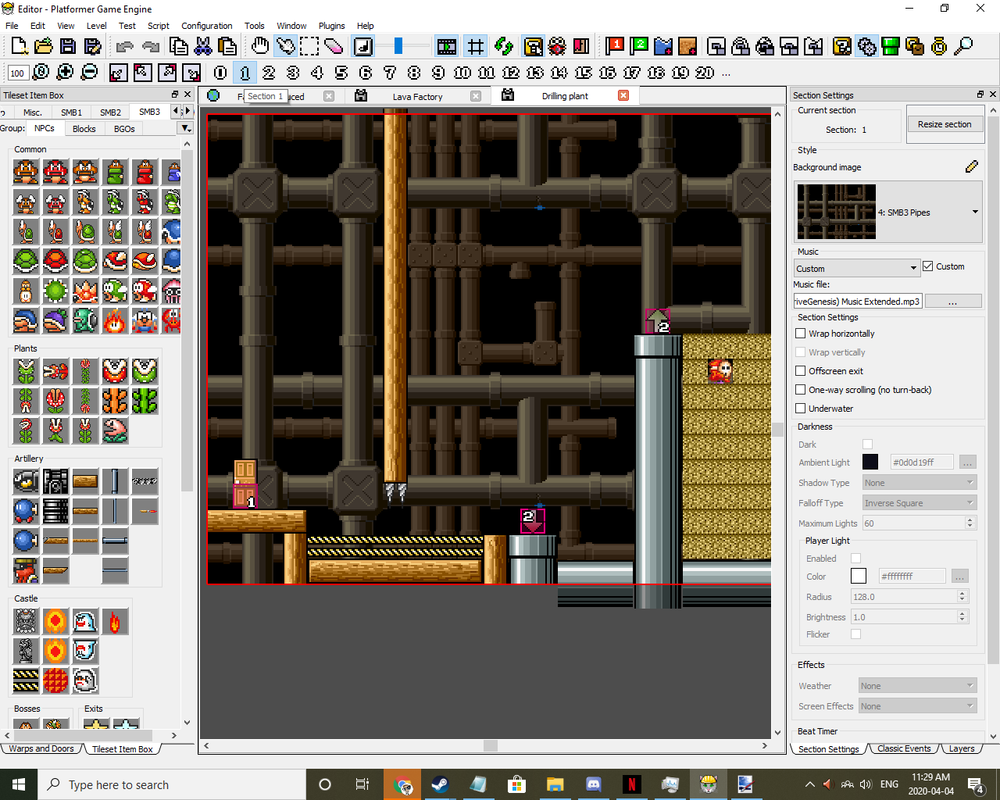Expand tileset group dropdown arrow
The height and width of the screenshot is (800, 1000).
coord(185,128)
